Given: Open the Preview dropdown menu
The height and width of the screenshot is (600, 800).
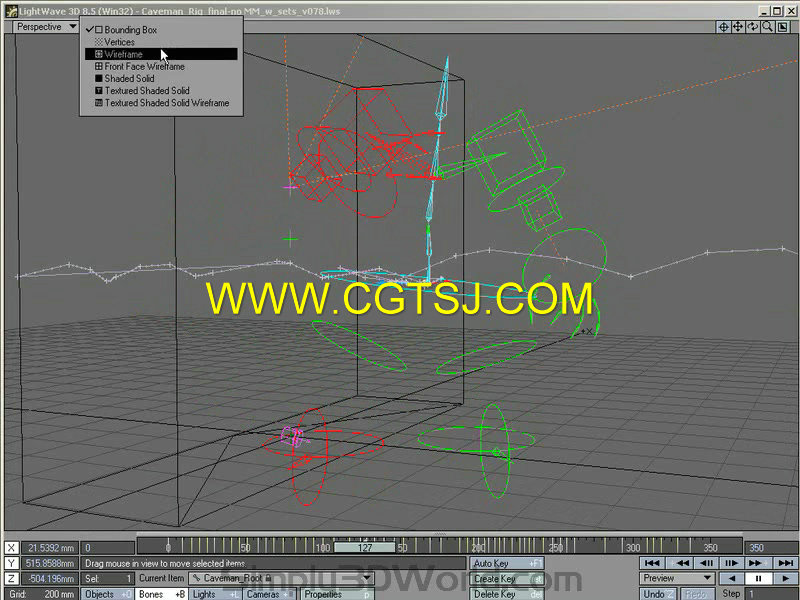Looking at the screenshot, I should [677, 578].
